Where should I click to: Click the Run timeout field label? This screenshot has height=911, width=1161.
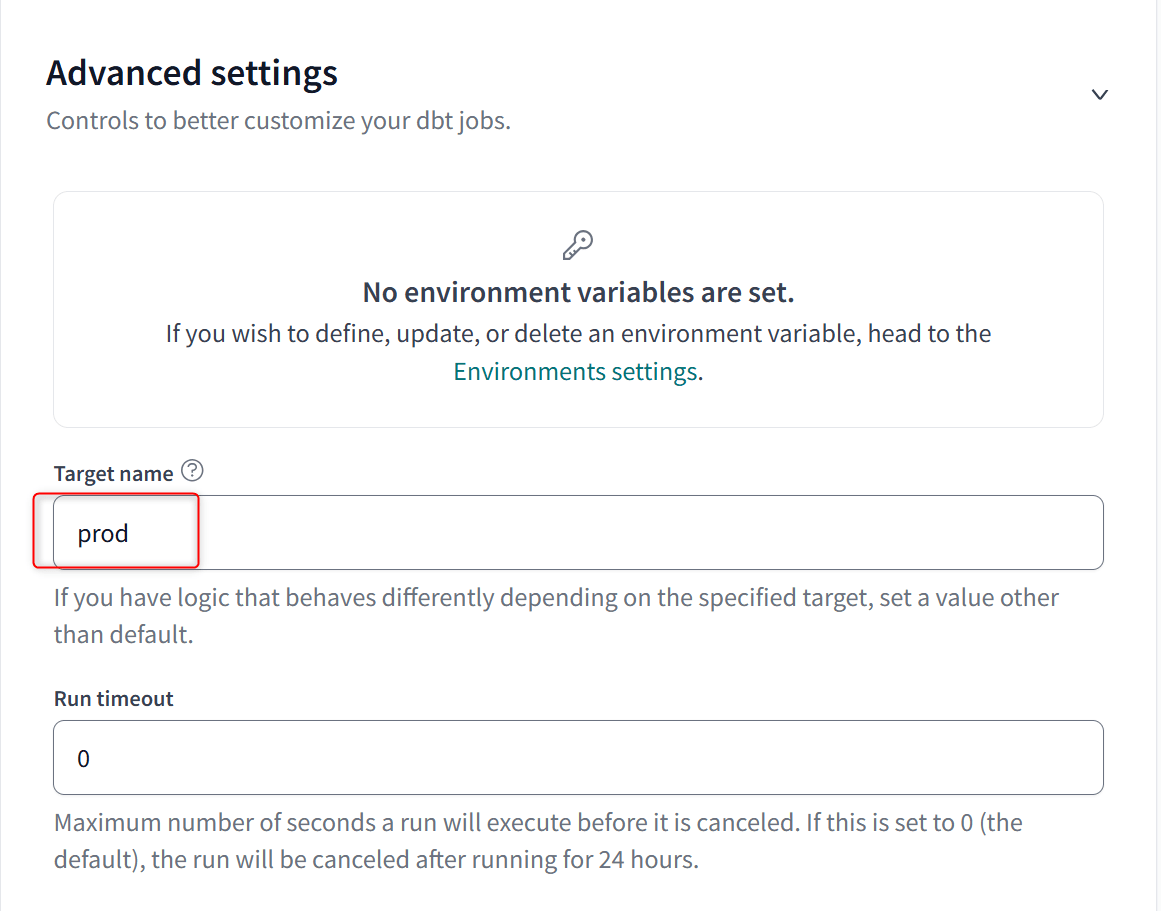113,698
